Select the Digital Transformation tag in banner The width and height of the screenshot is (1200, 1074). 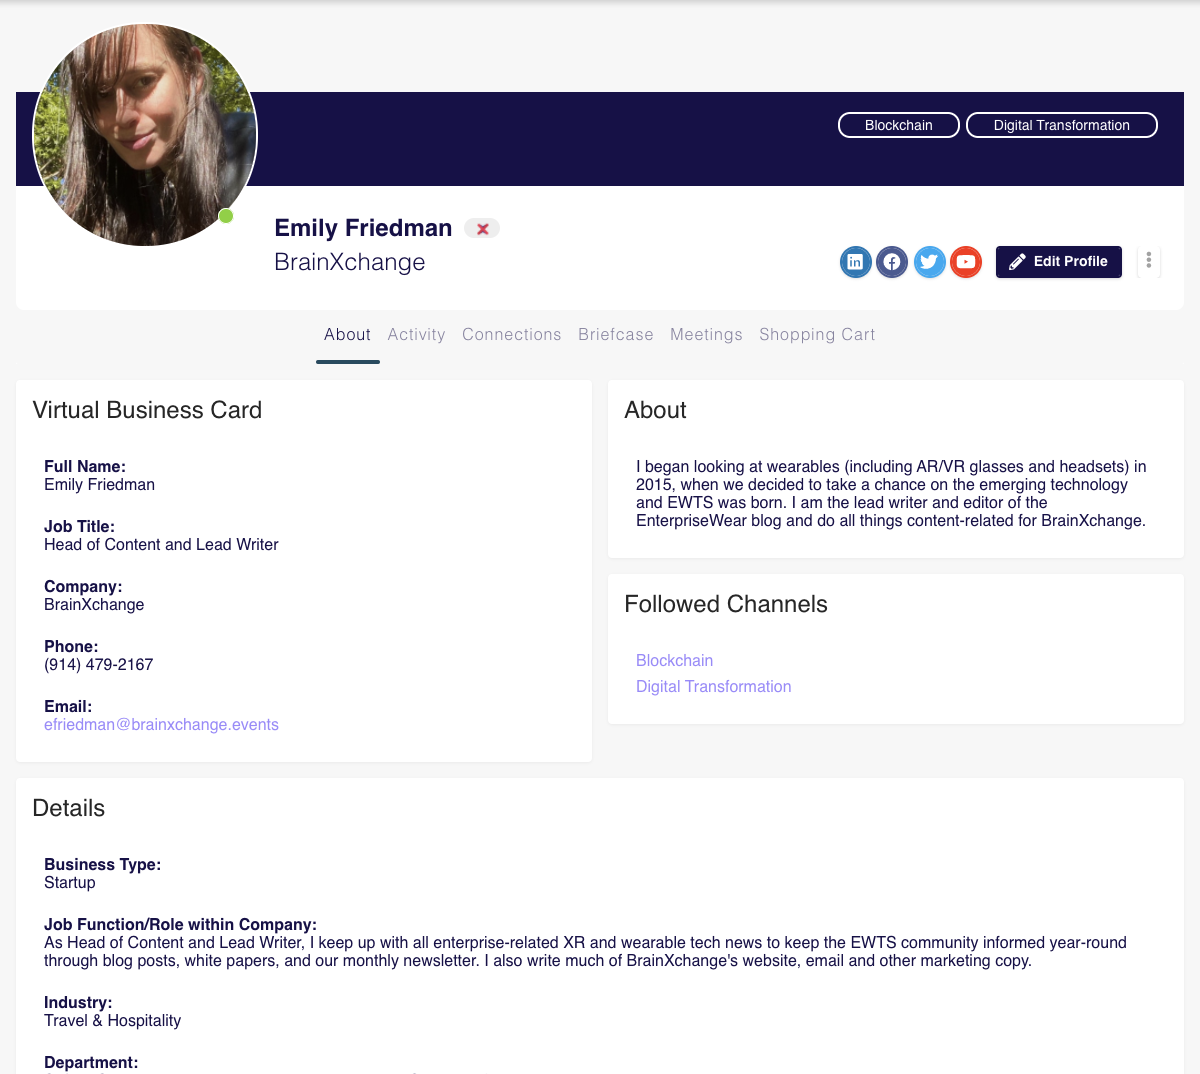1062,125
